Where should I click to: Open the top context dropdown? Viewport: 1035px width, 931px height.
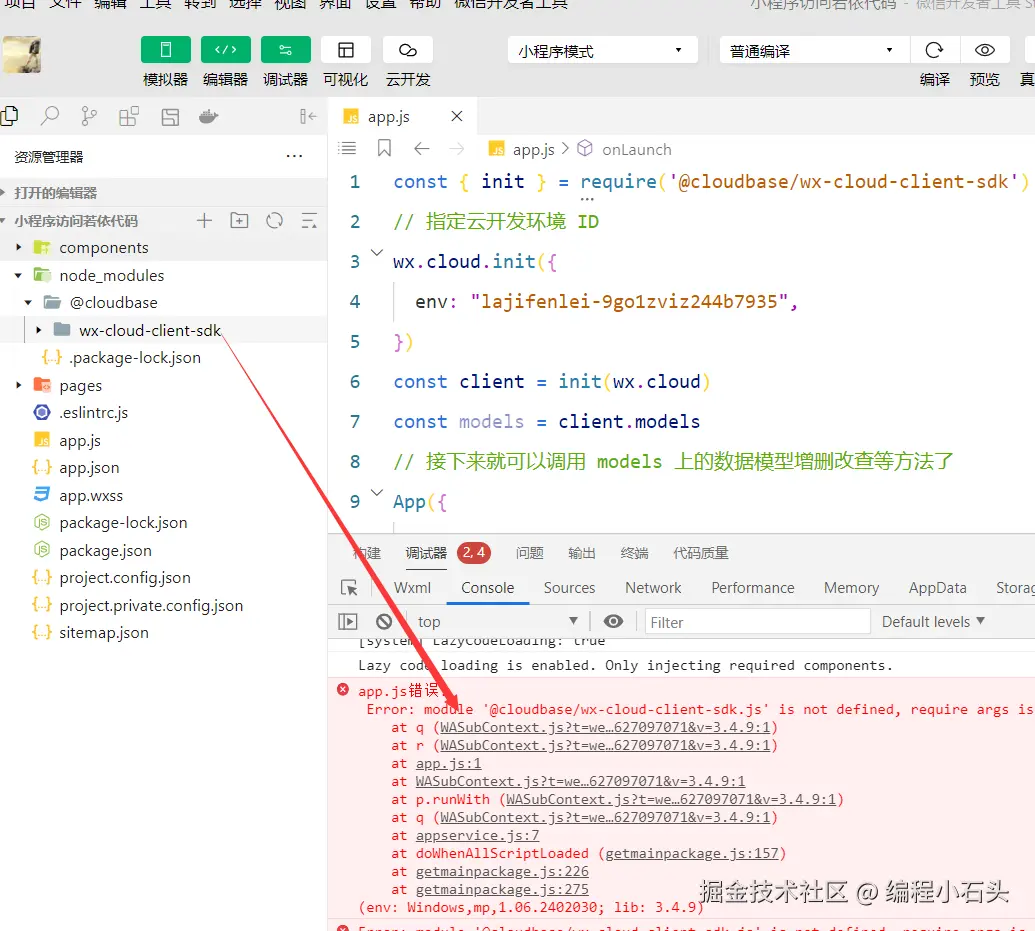click(498, 621)
